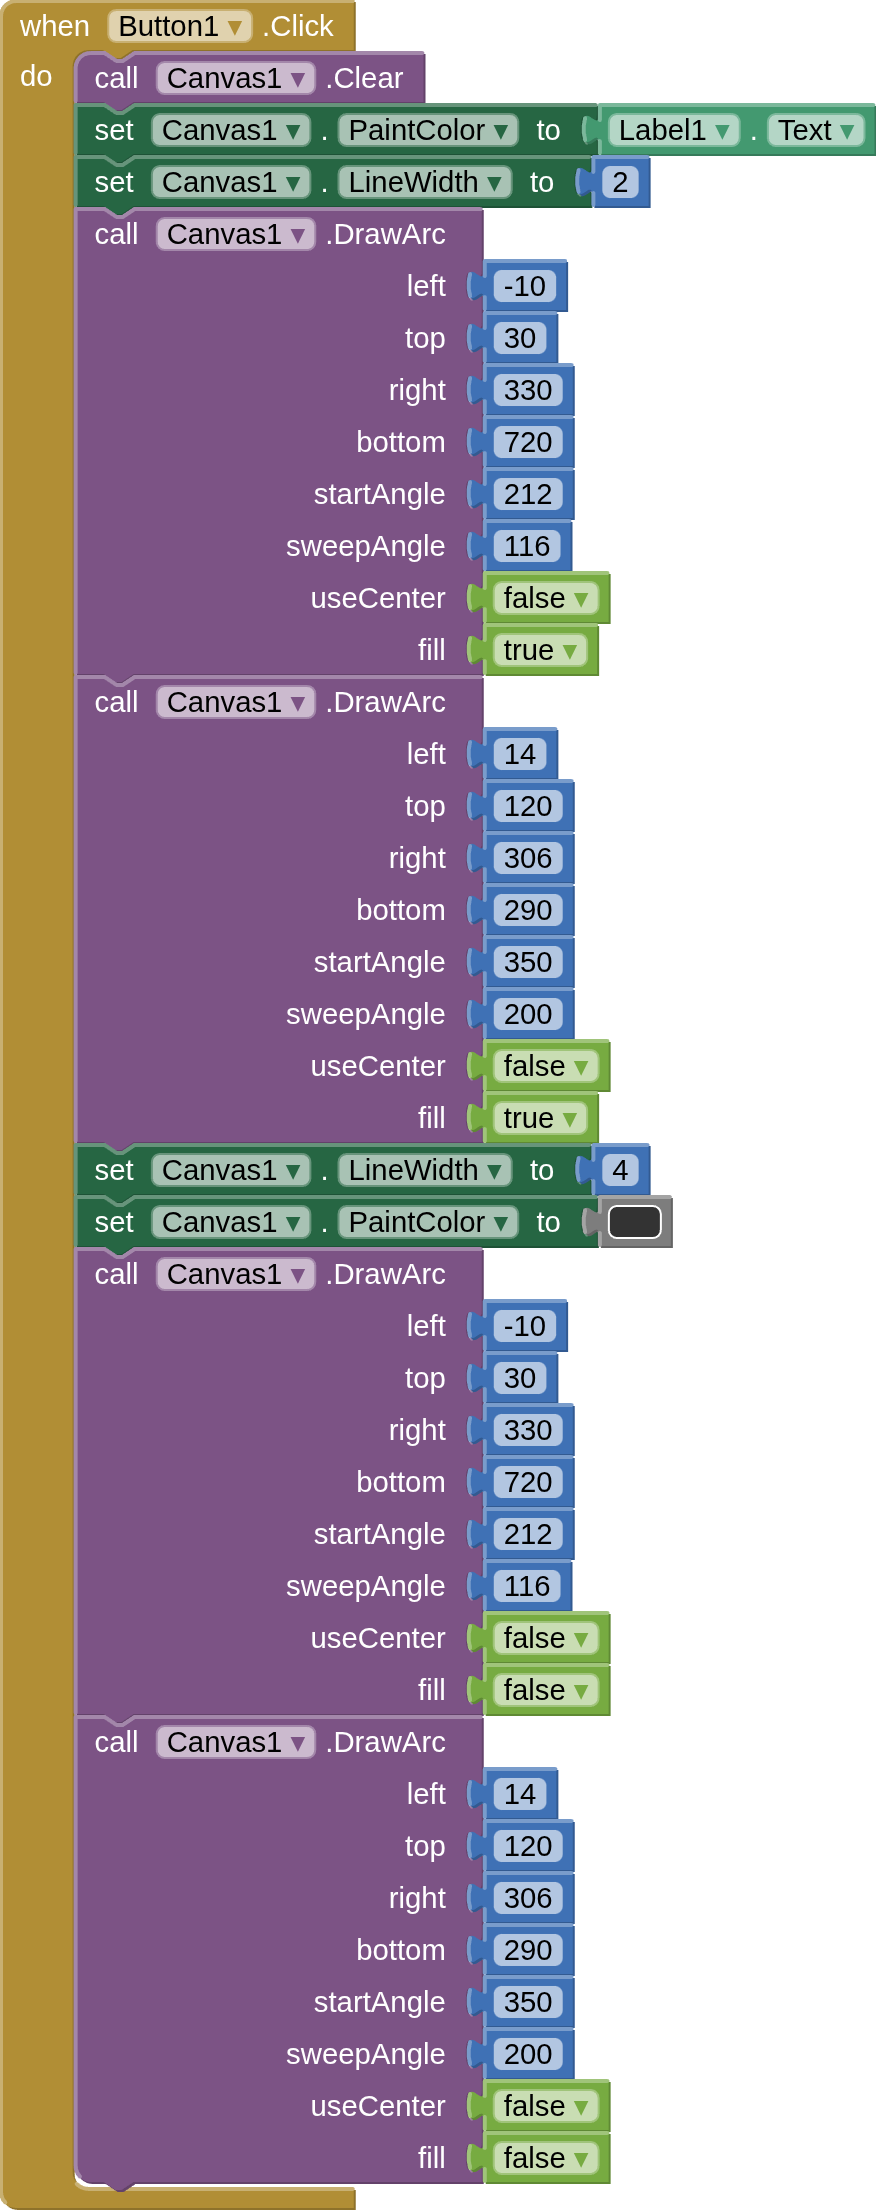Open the LineWidth property dropdown above value 4
Screen dimensions: 876x2210
494,1171
